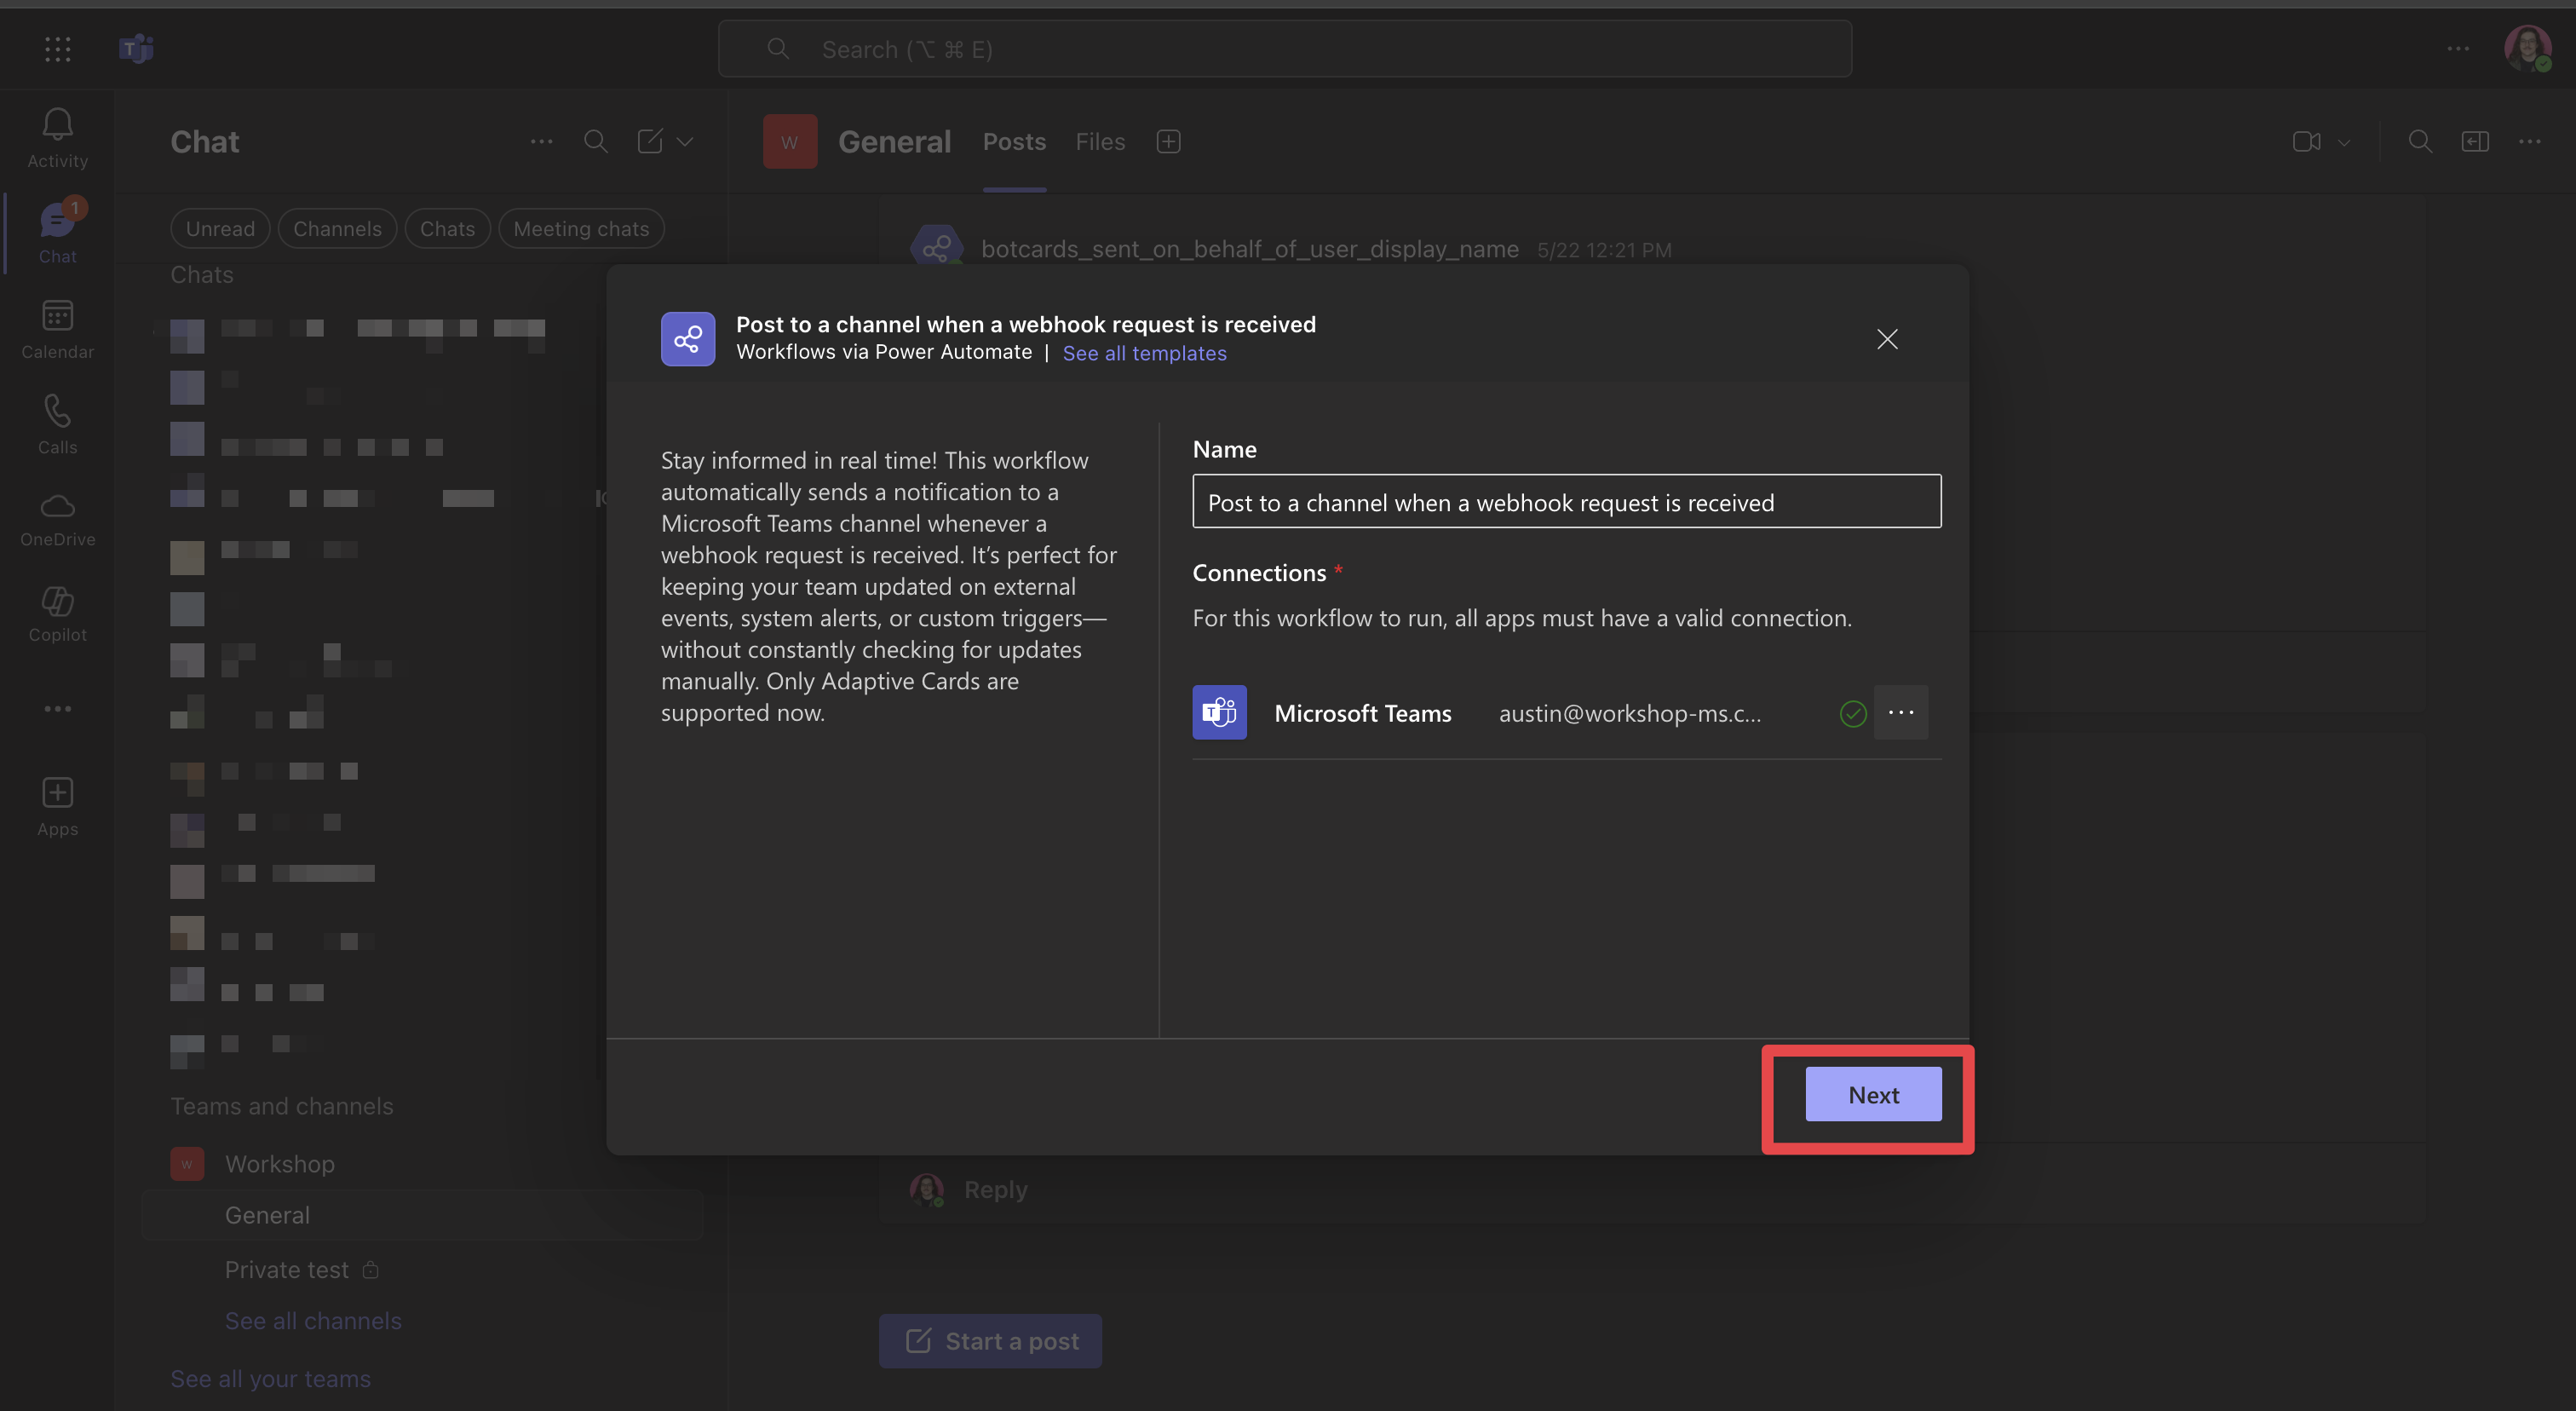Collapse the Chats section header

point(202,274)
